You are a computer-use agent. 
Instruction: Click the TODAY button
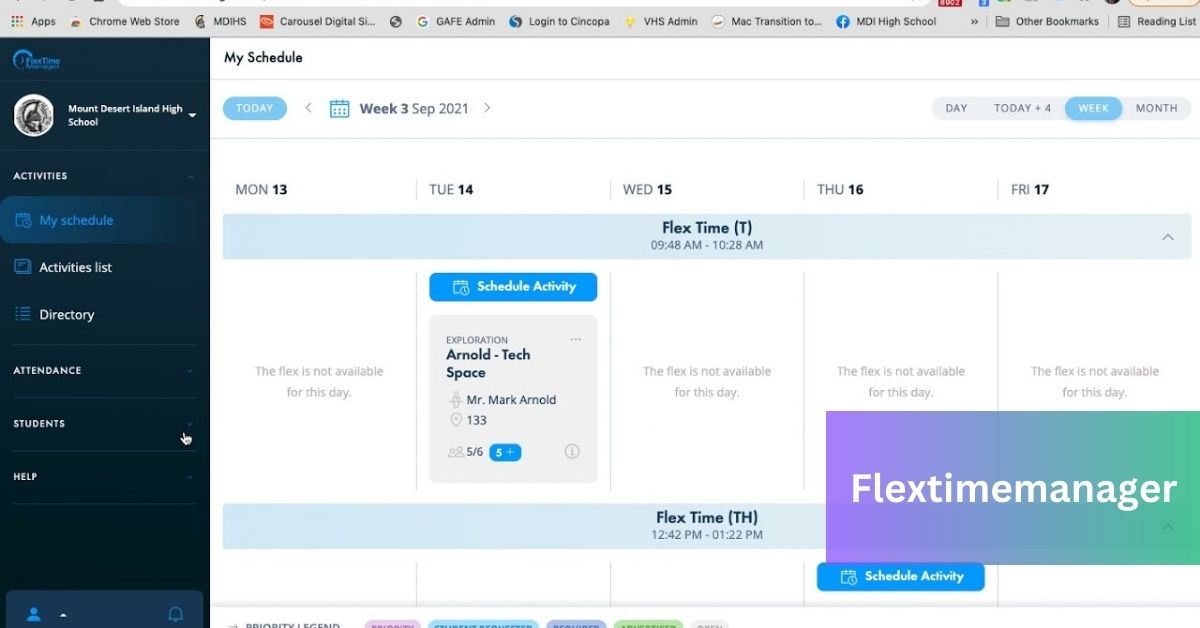pyautogui.click(x=254, y=108)
